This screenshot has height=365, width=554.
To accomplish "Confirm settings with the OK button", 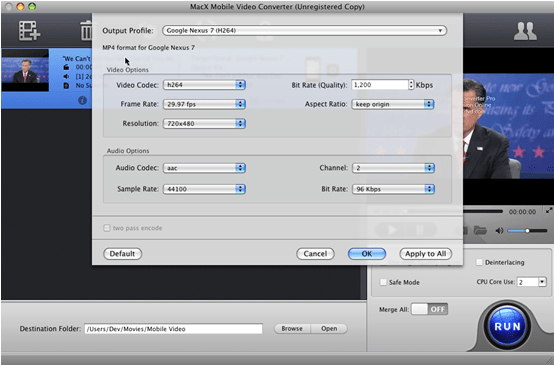I will 367,254.
